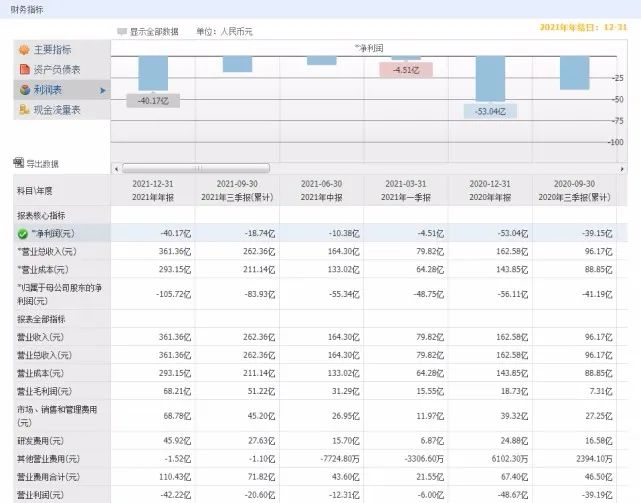Click the *营业总收入(元) row label

pos(47,252)
